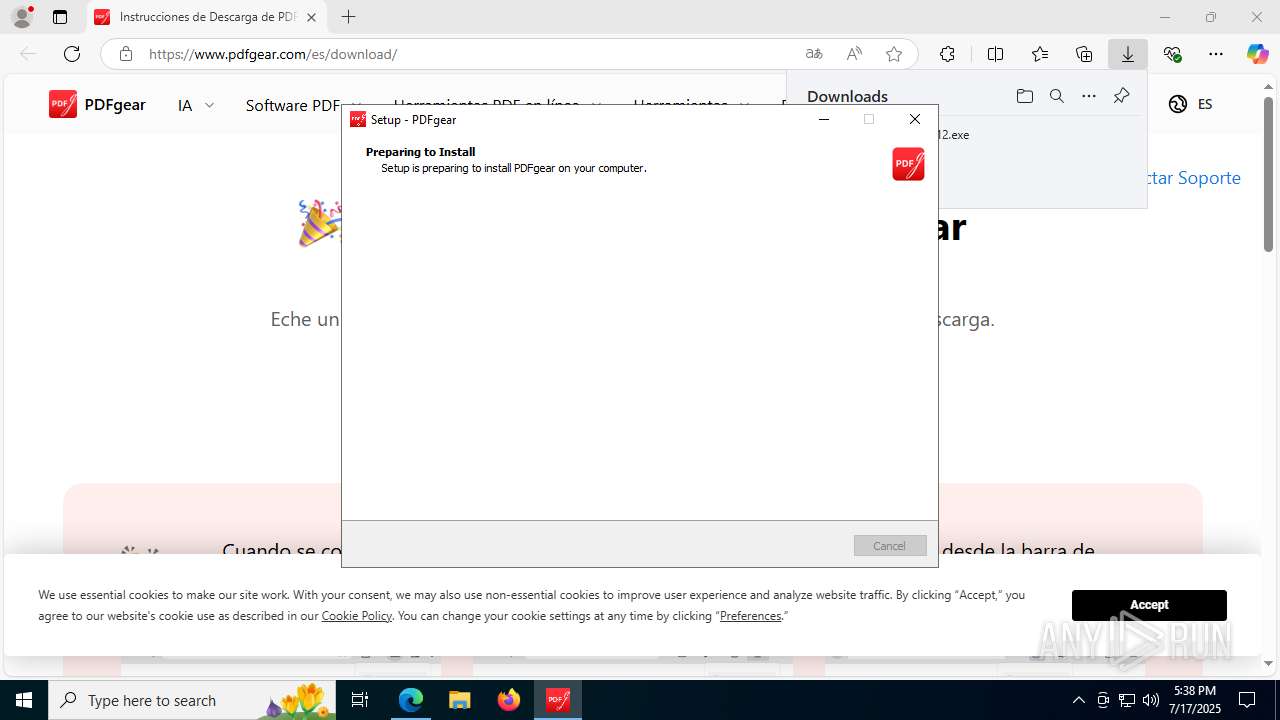Pin the Downloads panel
This screenshot has height=720, width=1280.
point(1121,96)
